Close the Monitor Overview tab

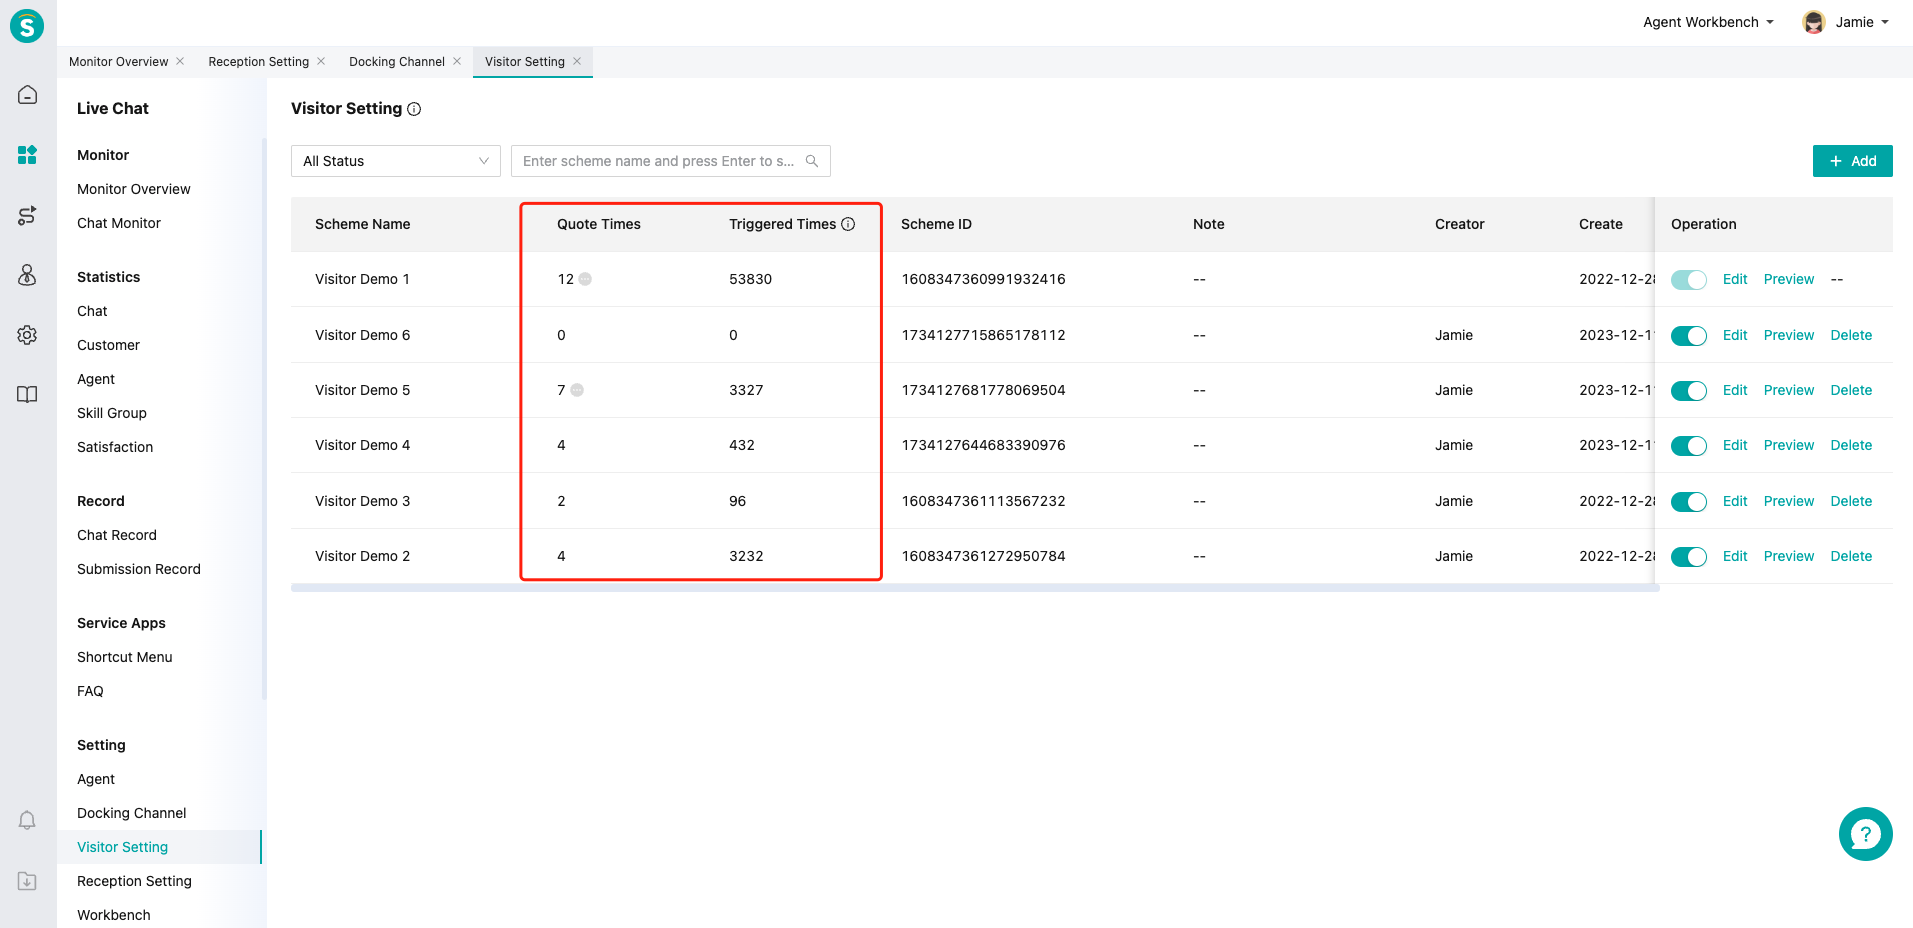point(180,61)
